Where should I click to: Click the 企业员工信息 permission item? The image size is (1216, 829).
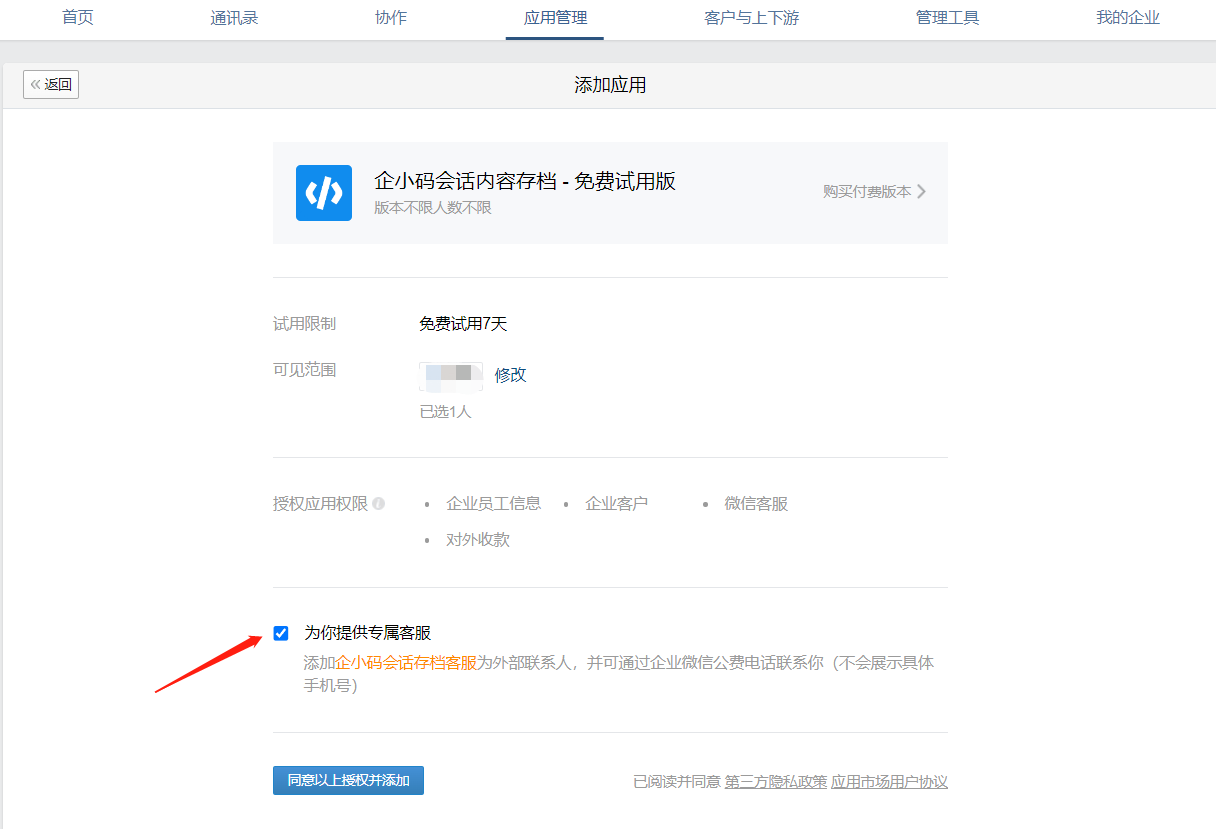tap(494, 504)
